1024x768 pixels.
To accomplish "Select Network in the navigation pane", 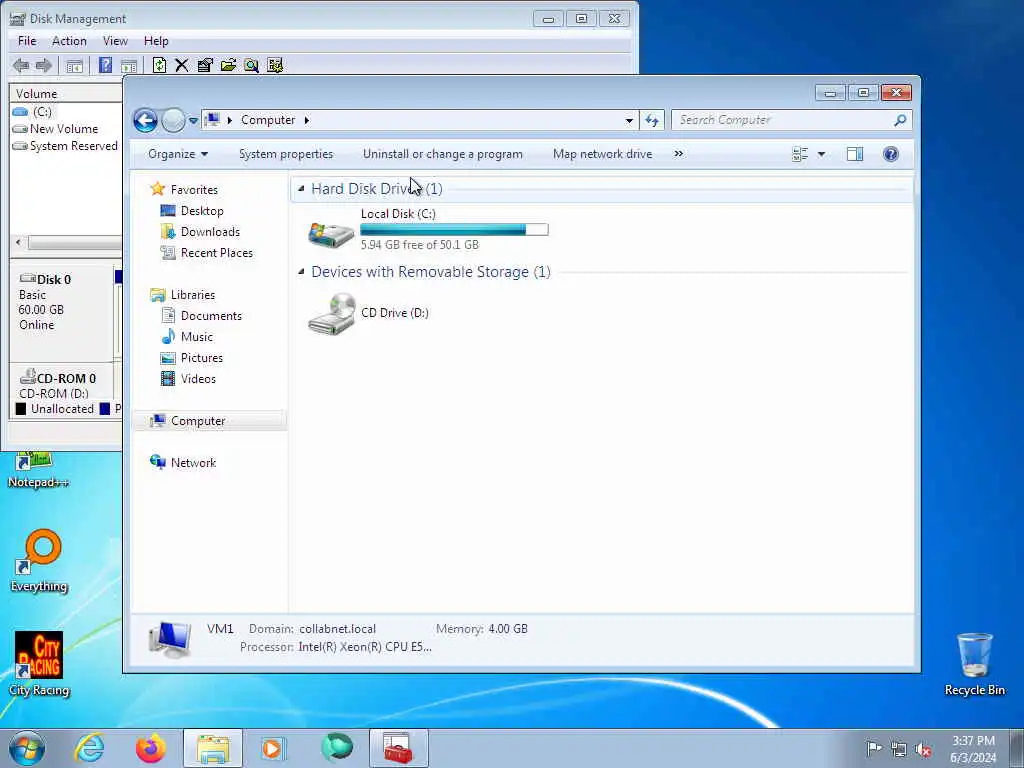I will [193, 462].
